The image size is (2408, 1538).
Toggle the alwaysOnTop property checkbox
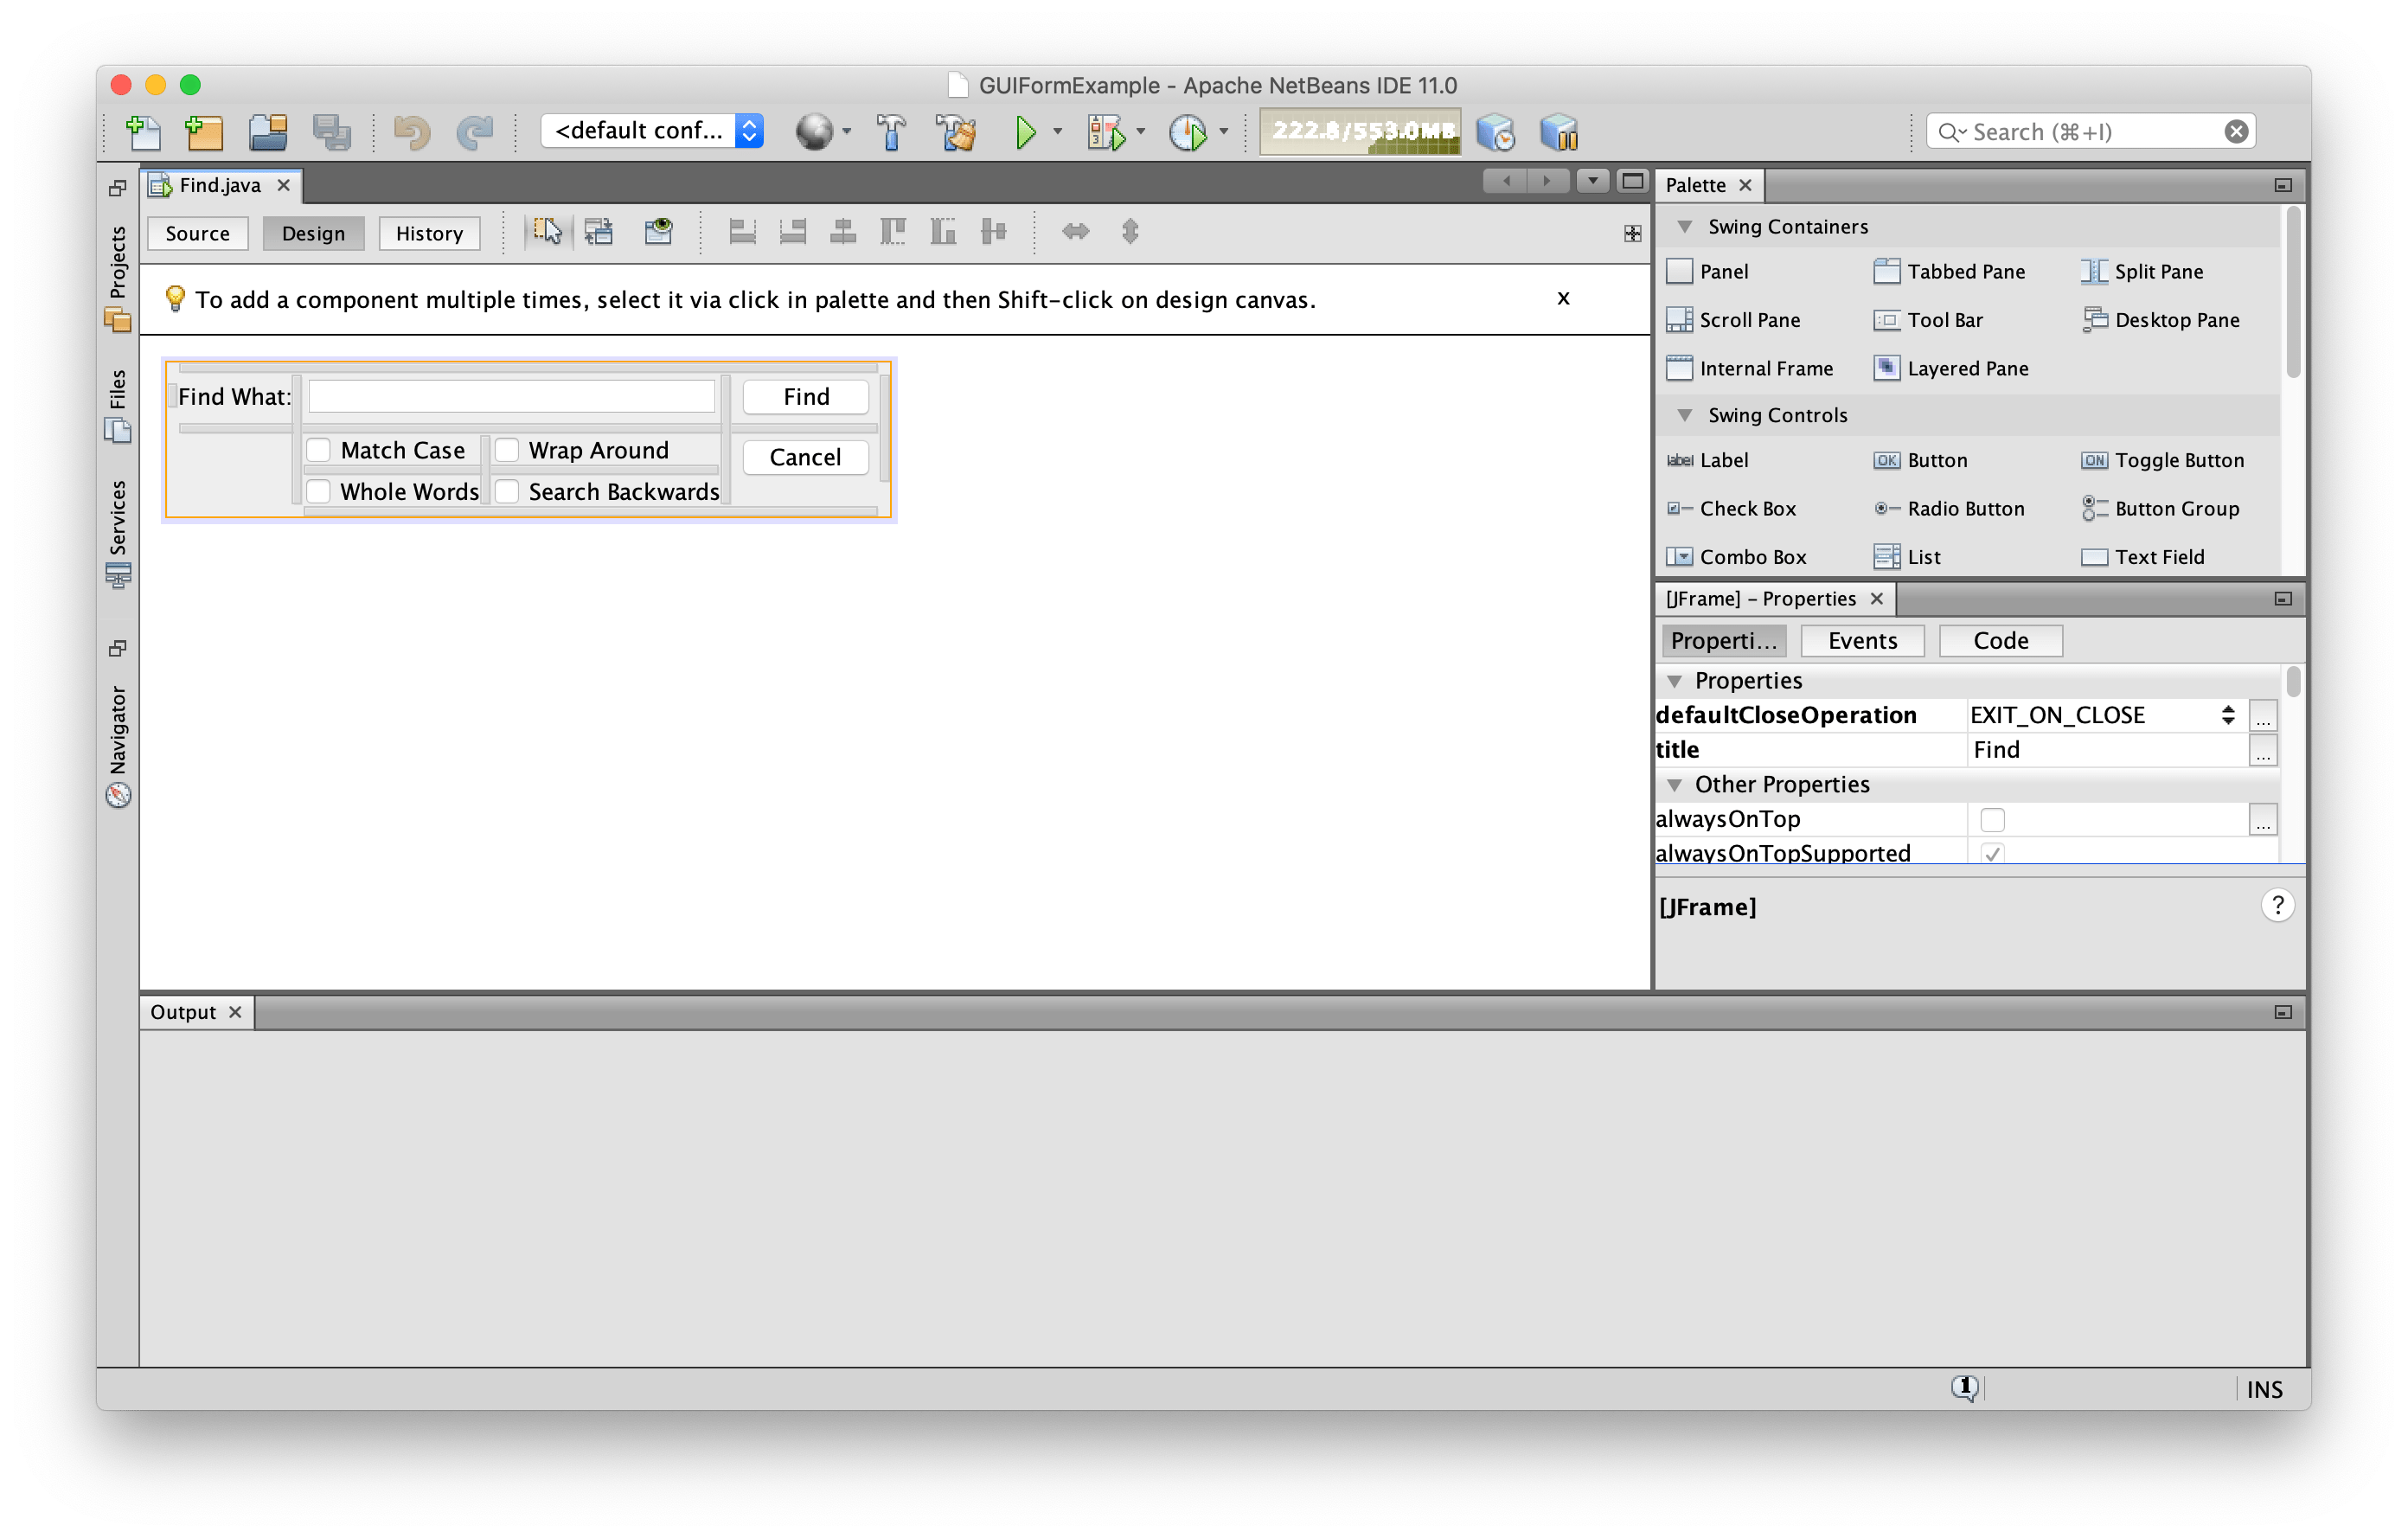pos(1992,819)
